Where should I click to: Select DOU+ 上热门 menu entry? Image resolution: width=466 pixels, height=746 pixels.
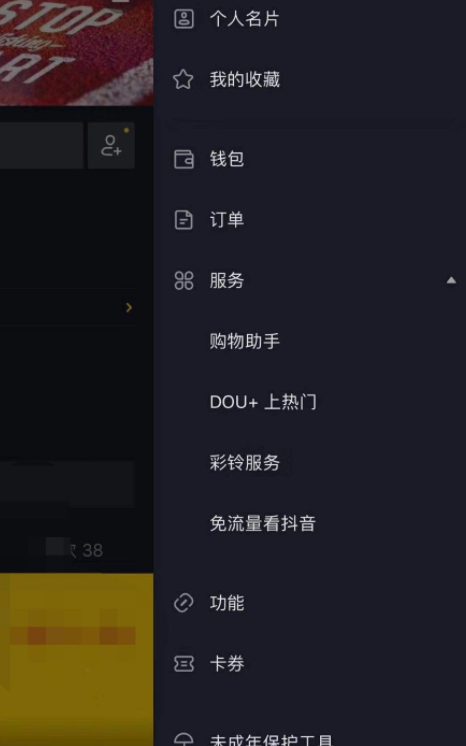click(x=263, y=402)
